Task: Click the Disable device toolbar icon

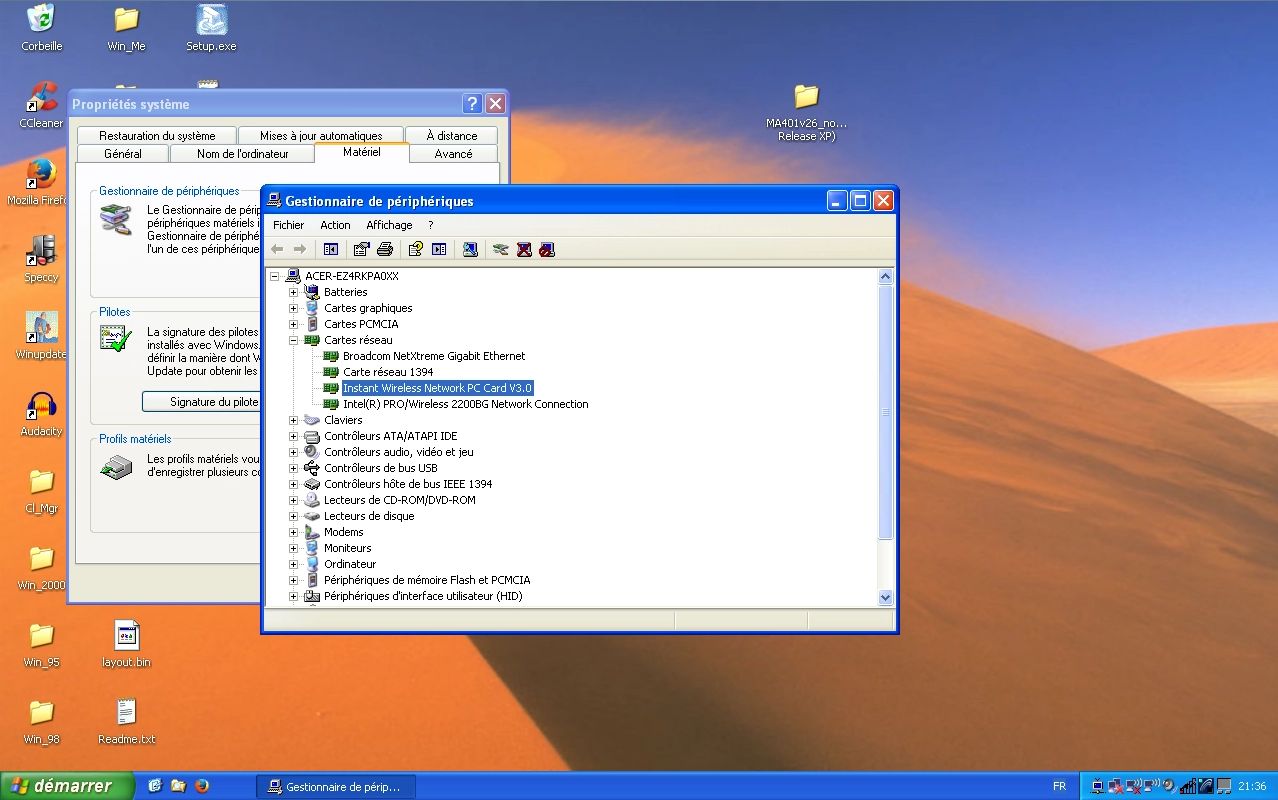Action: coord(546,249)
